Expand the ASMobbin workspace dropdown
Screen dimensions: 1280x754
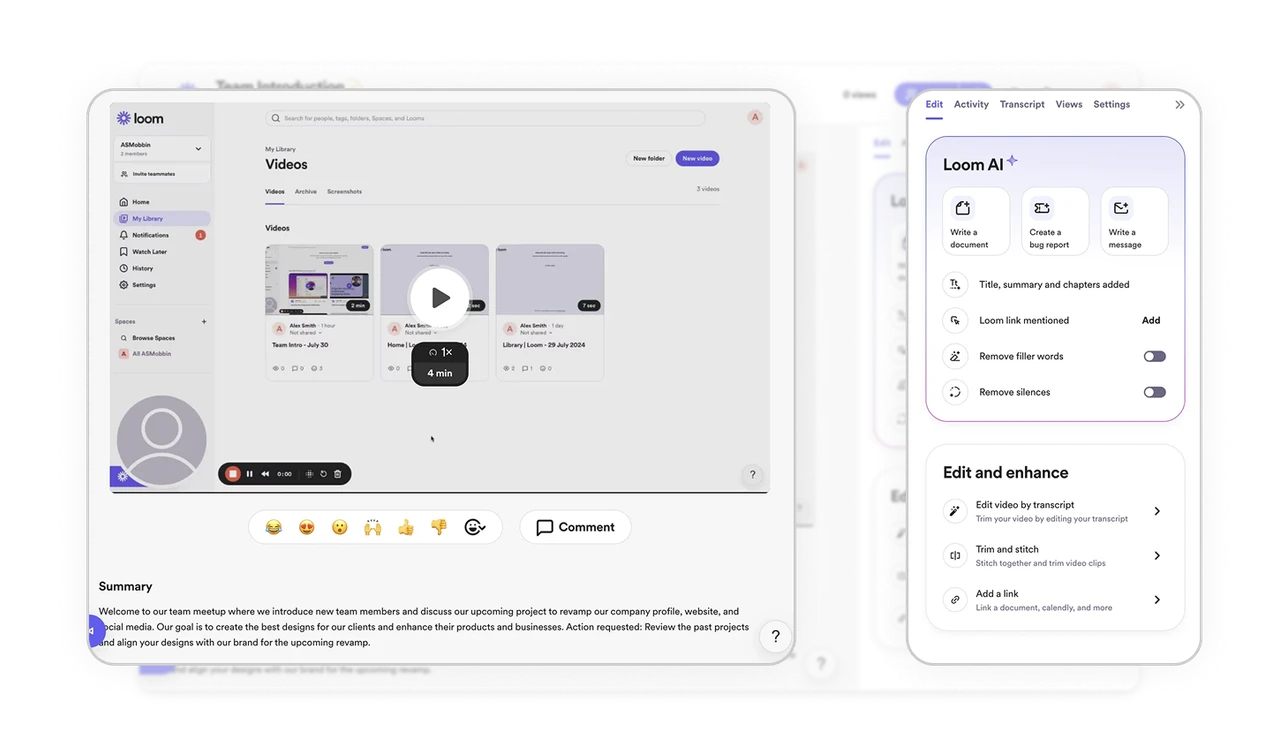click(x=199, y=148)
